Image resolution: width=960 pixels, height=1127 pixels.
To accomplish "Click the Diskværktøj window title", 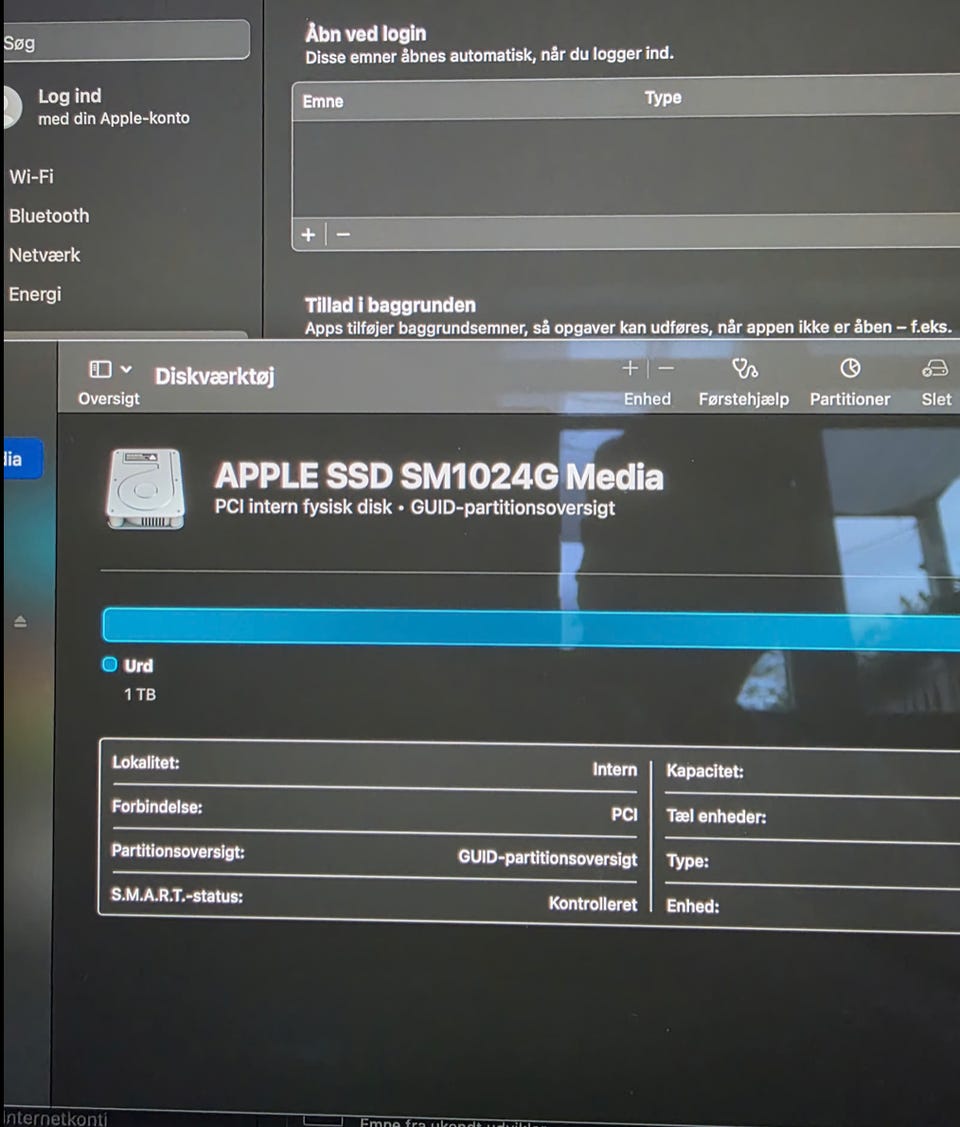I will (214, 376).
